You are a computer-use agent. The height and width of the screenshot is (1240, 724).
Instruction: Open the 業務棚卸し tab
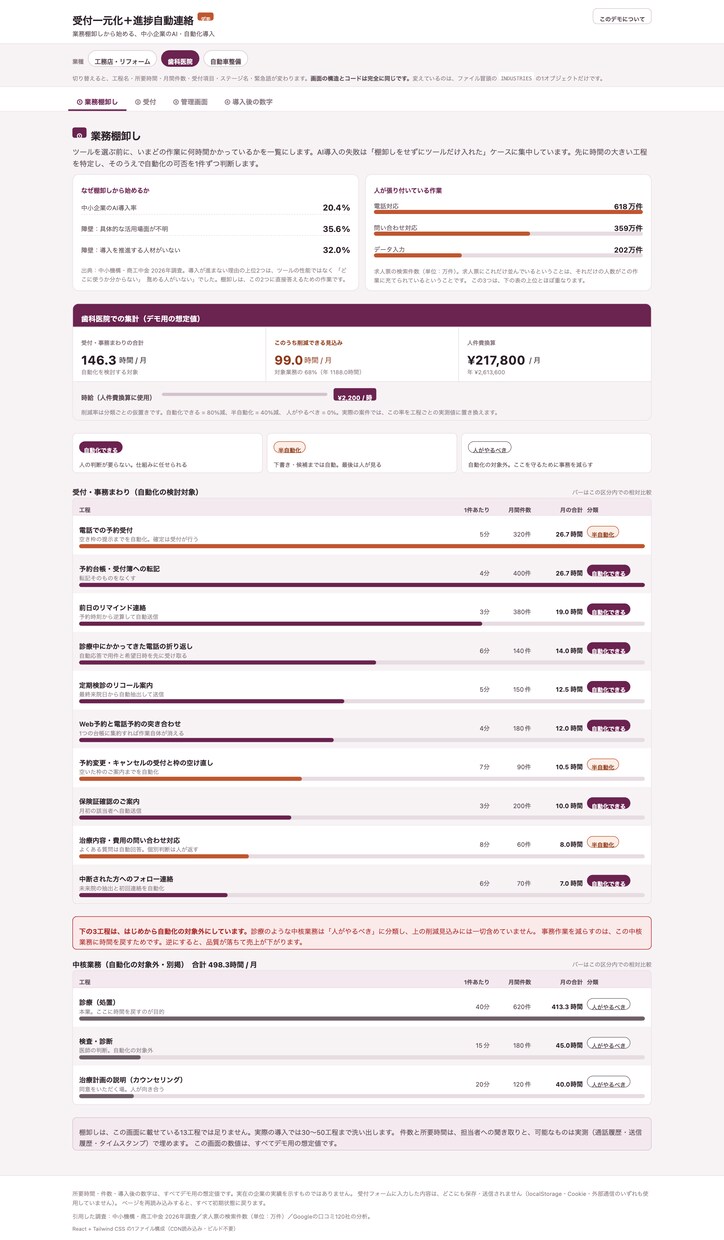[x=97, y=102]
